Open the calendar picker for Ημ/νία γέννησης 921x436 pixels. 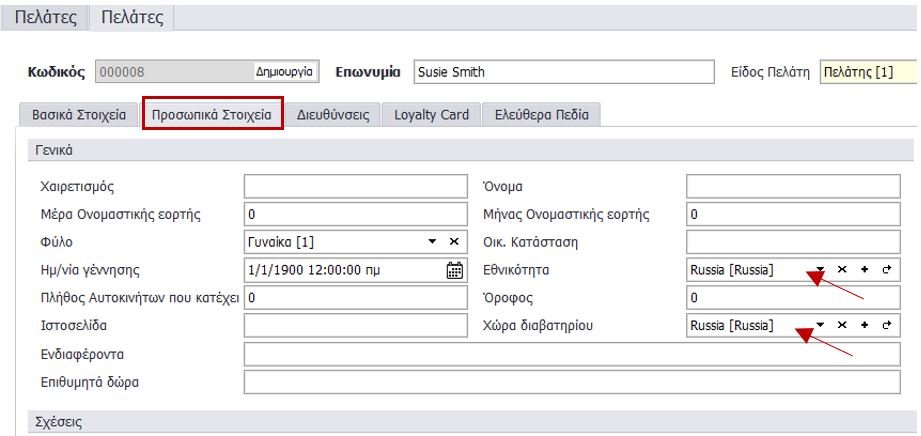pyautogui.click(x=454, y=270)
